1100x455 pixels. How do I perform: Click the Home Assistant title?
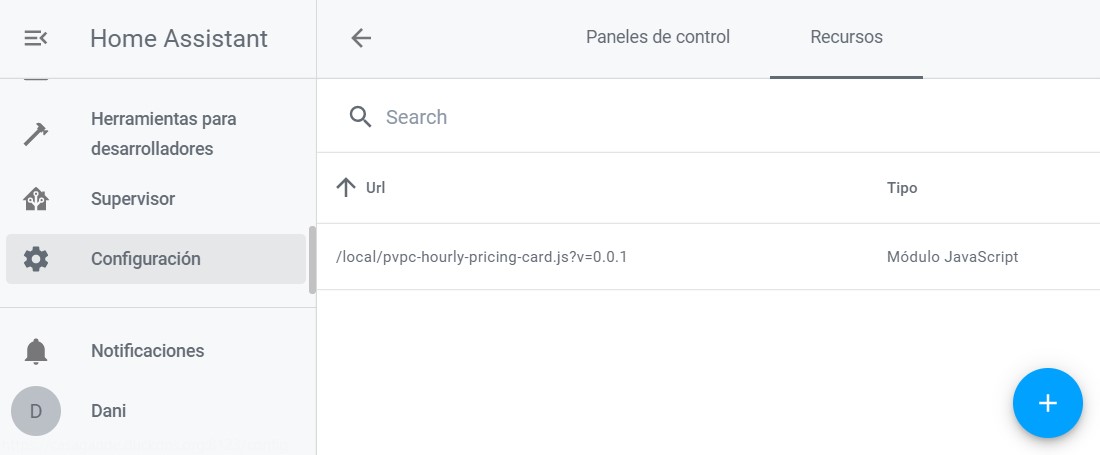pos(179,38)
